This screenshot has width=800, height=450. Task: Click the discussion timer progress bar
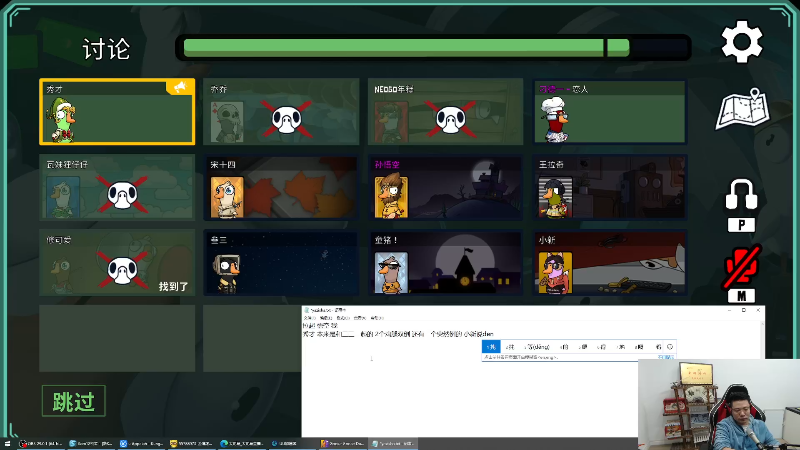(433, 47)
